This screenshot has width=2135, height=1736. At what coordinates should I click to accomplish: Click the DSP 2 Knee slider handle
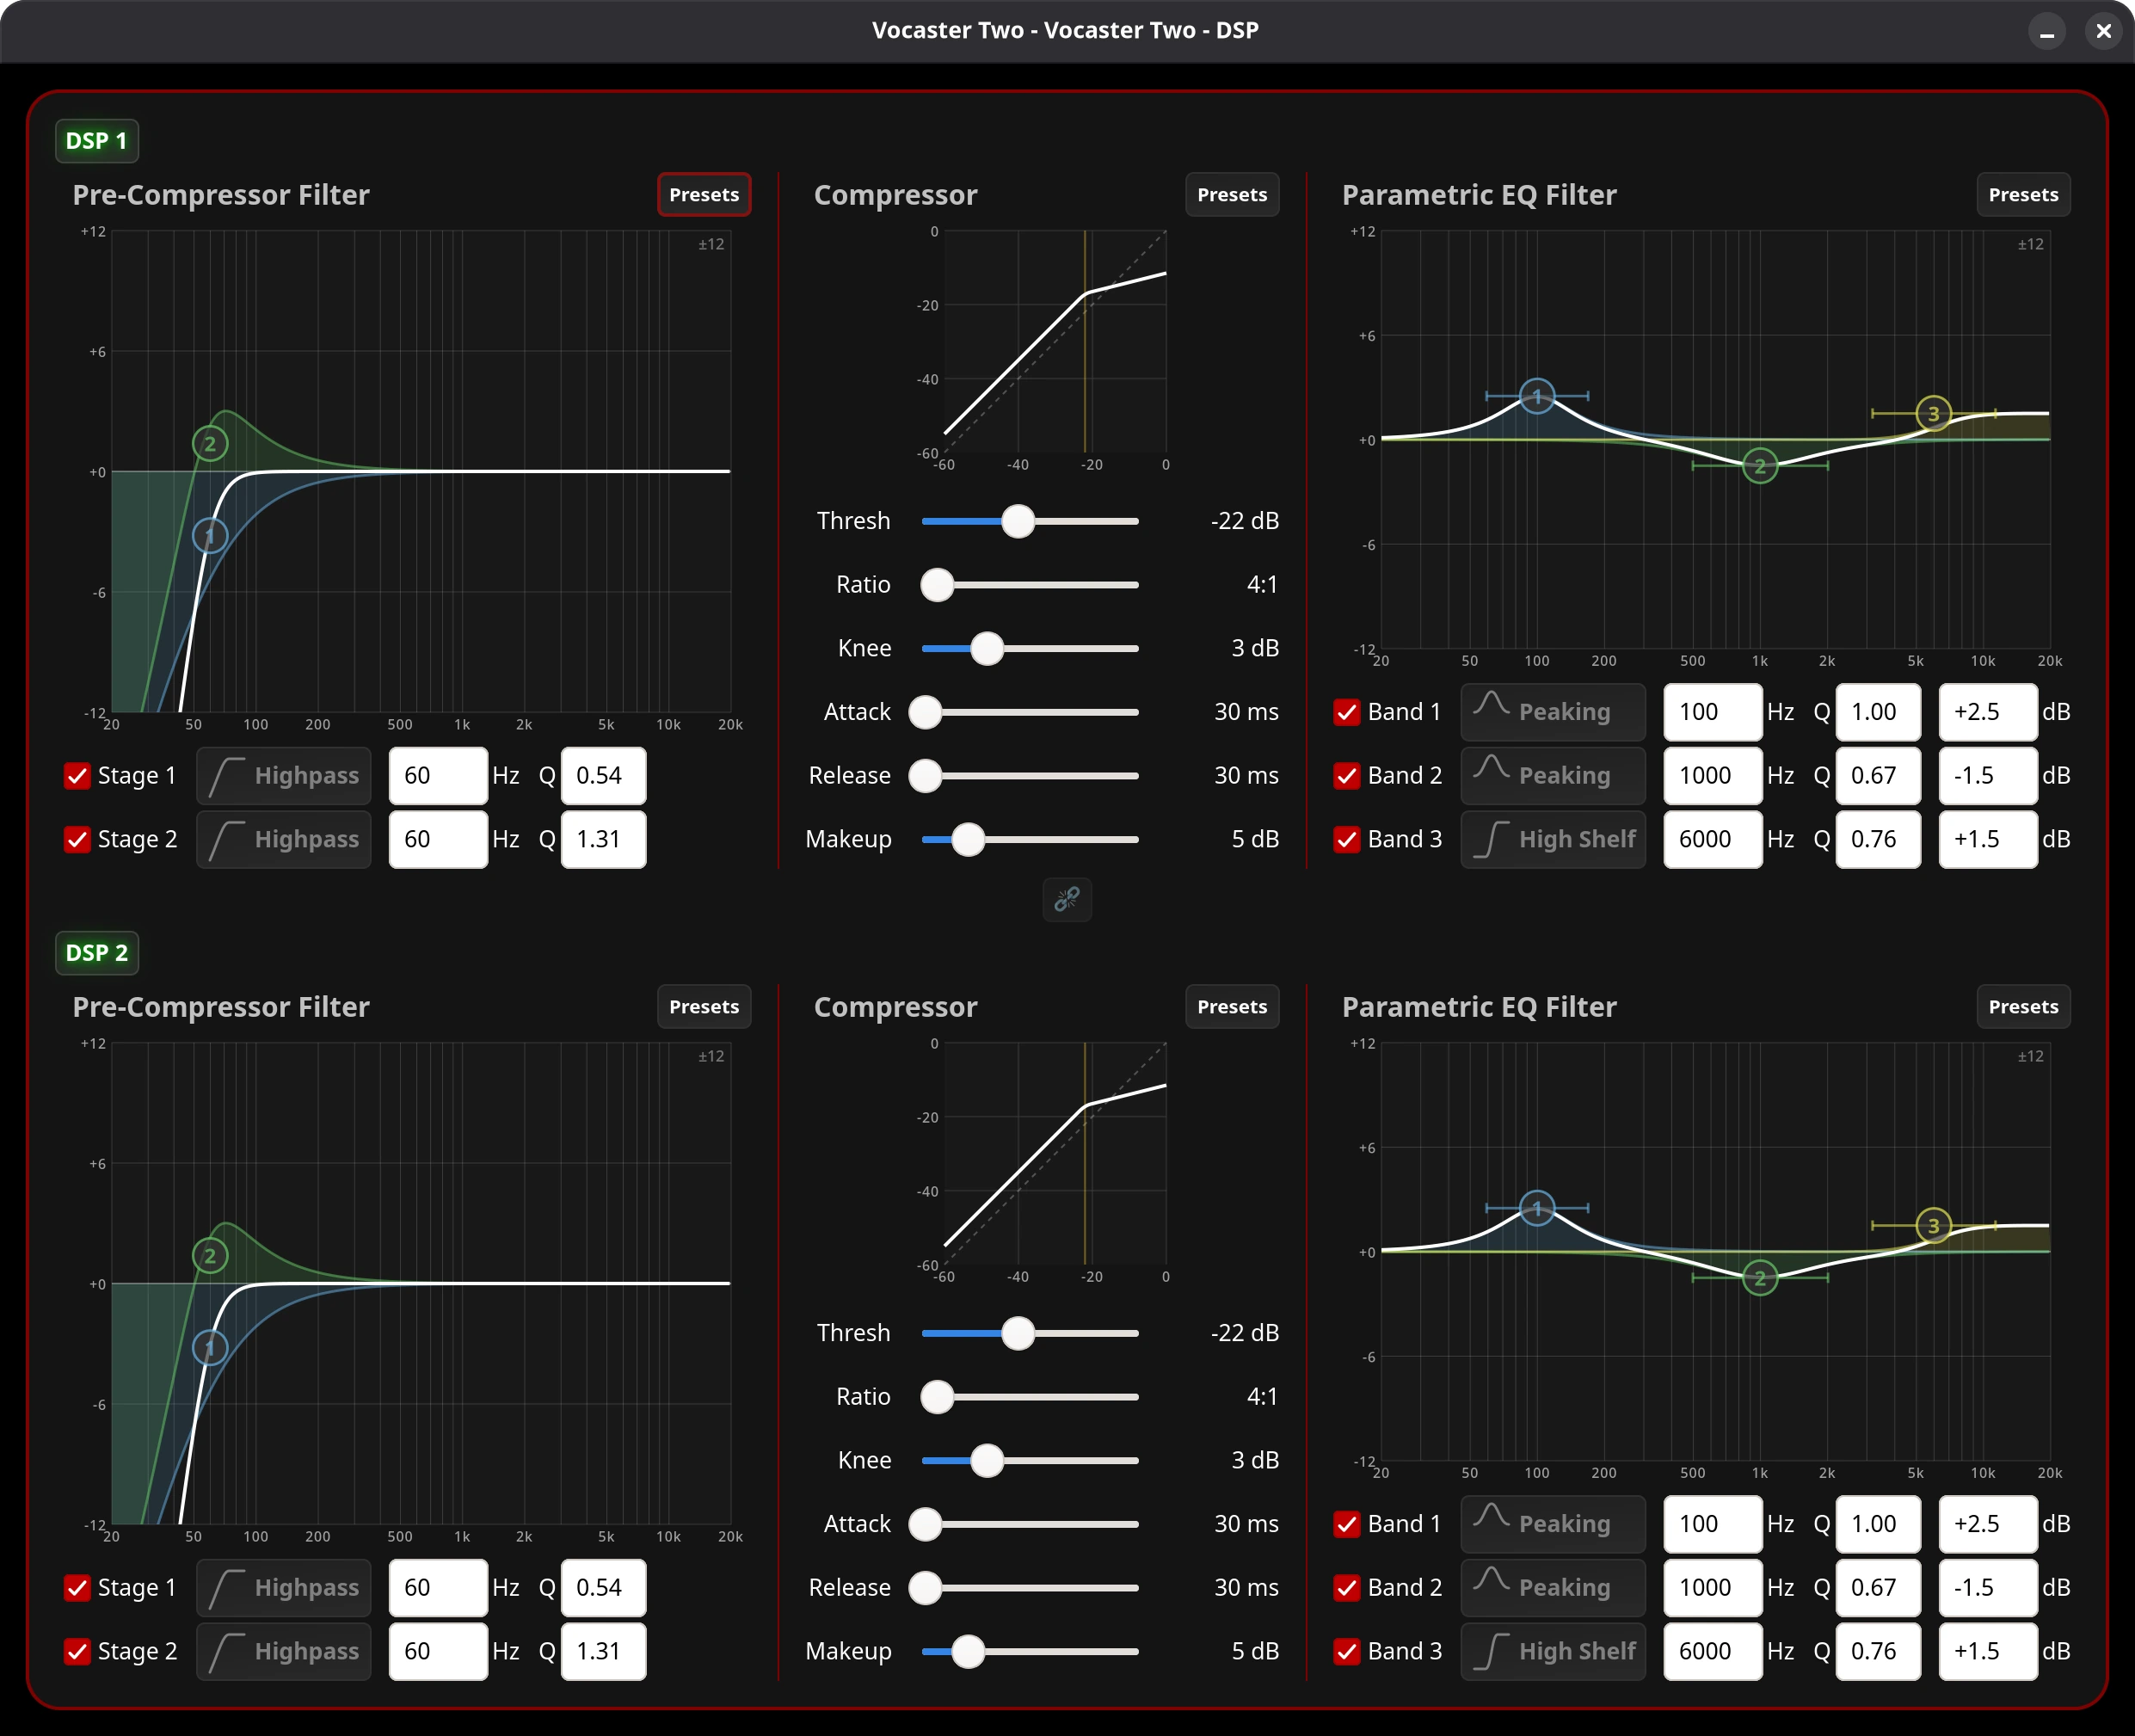pyautogui.click(x=987, y=1461)
